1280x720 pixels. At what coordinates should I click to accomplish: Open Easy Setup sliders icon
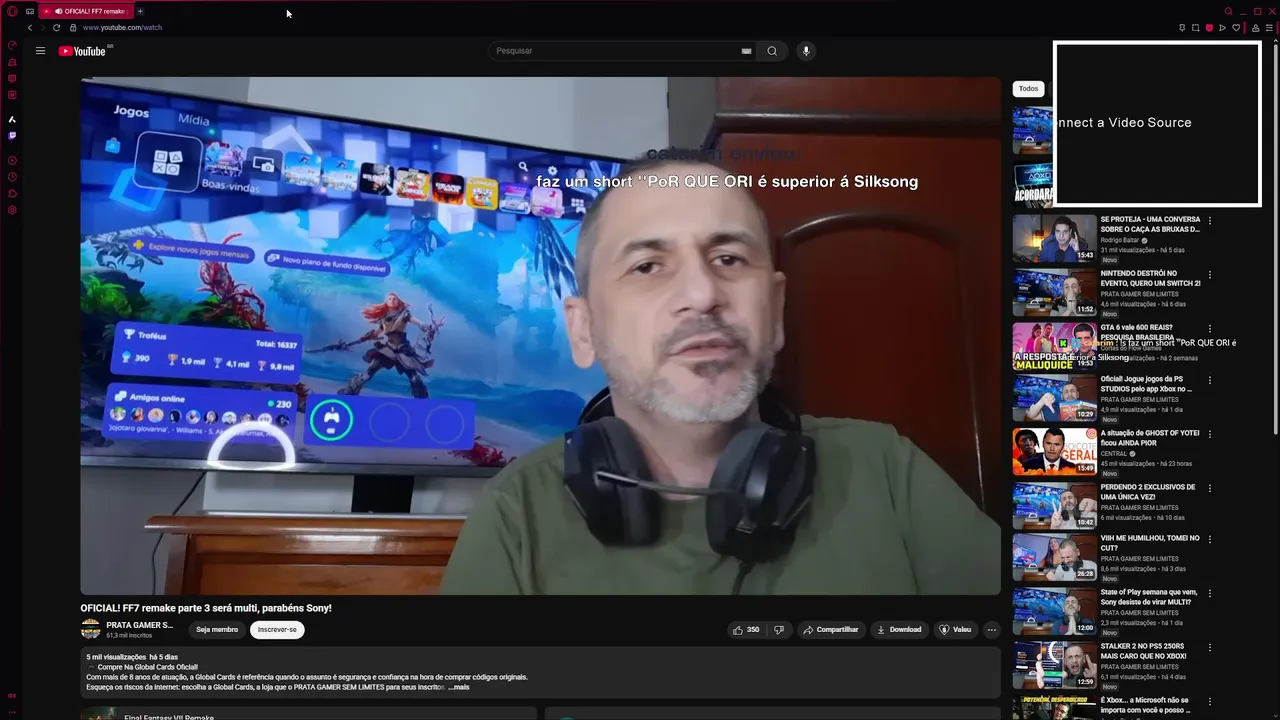[1270, 27]
